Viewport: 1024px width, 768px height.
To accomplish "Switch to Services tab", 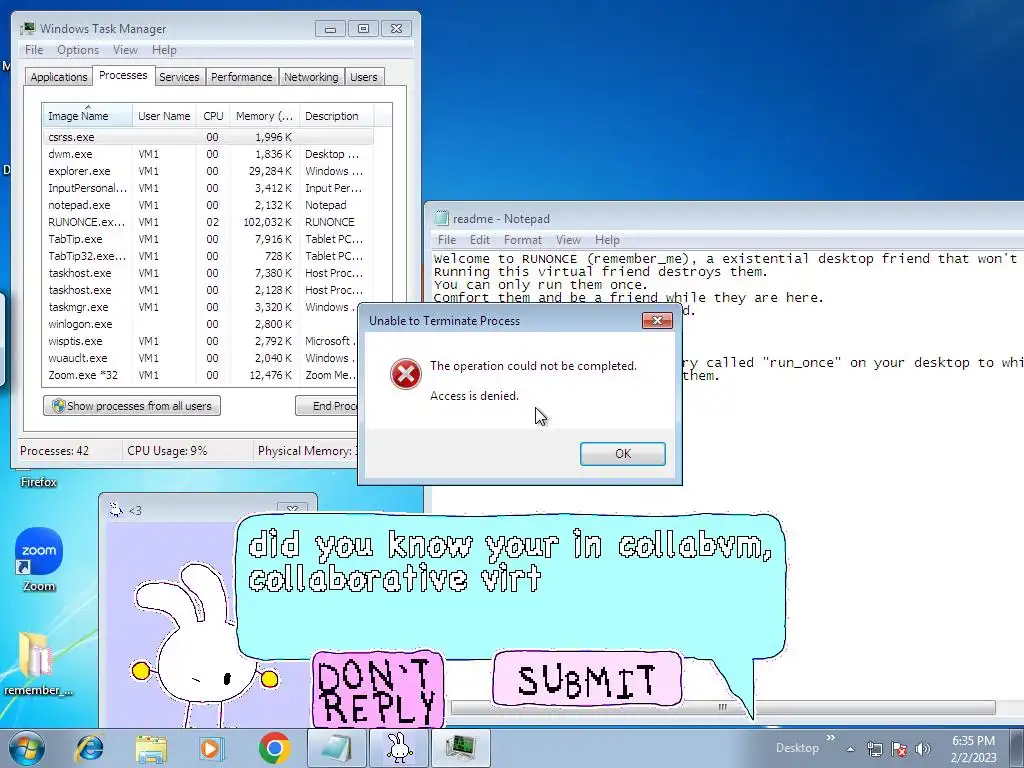I will (x=179, y=77).
